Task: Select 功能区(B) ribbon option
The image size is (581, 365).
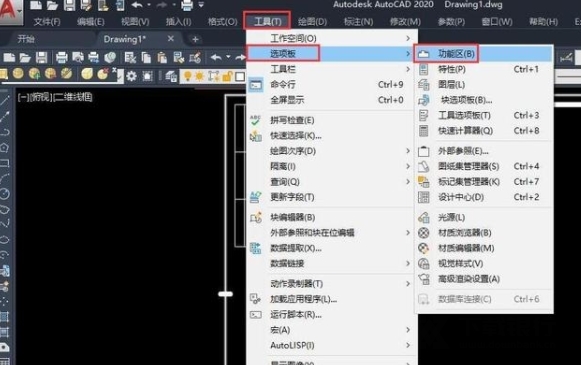Action: click(x=484, y=54)
